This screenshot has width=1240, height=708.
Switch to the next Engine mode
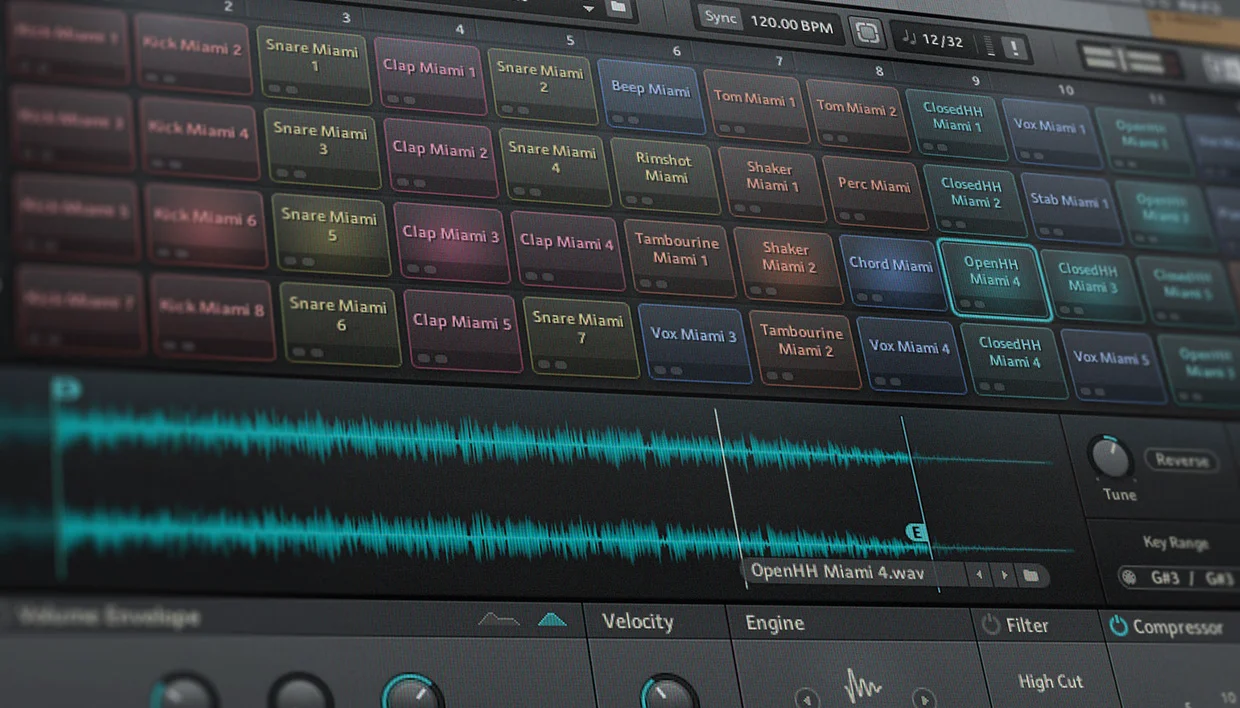click(925, 699)
